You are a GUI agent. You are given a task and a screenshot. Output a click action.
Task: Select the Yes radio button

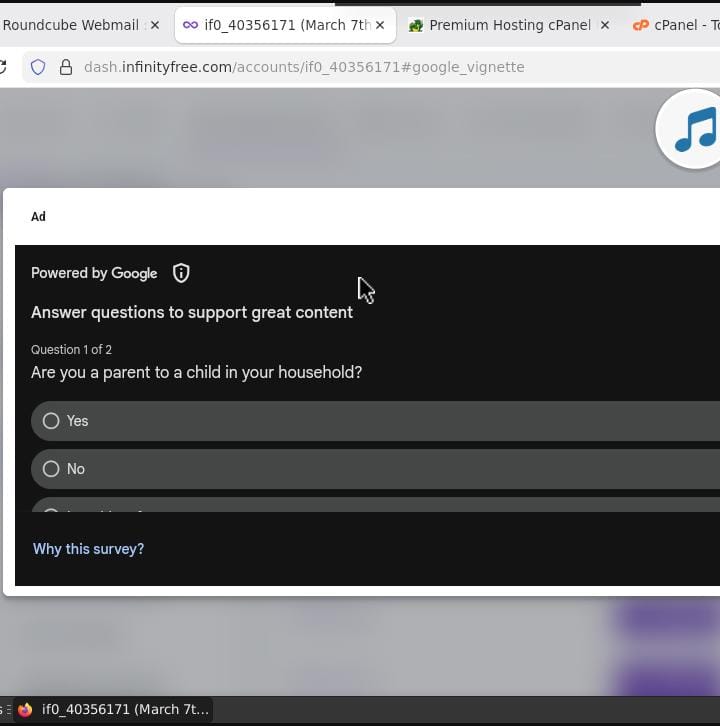[51, 421]
